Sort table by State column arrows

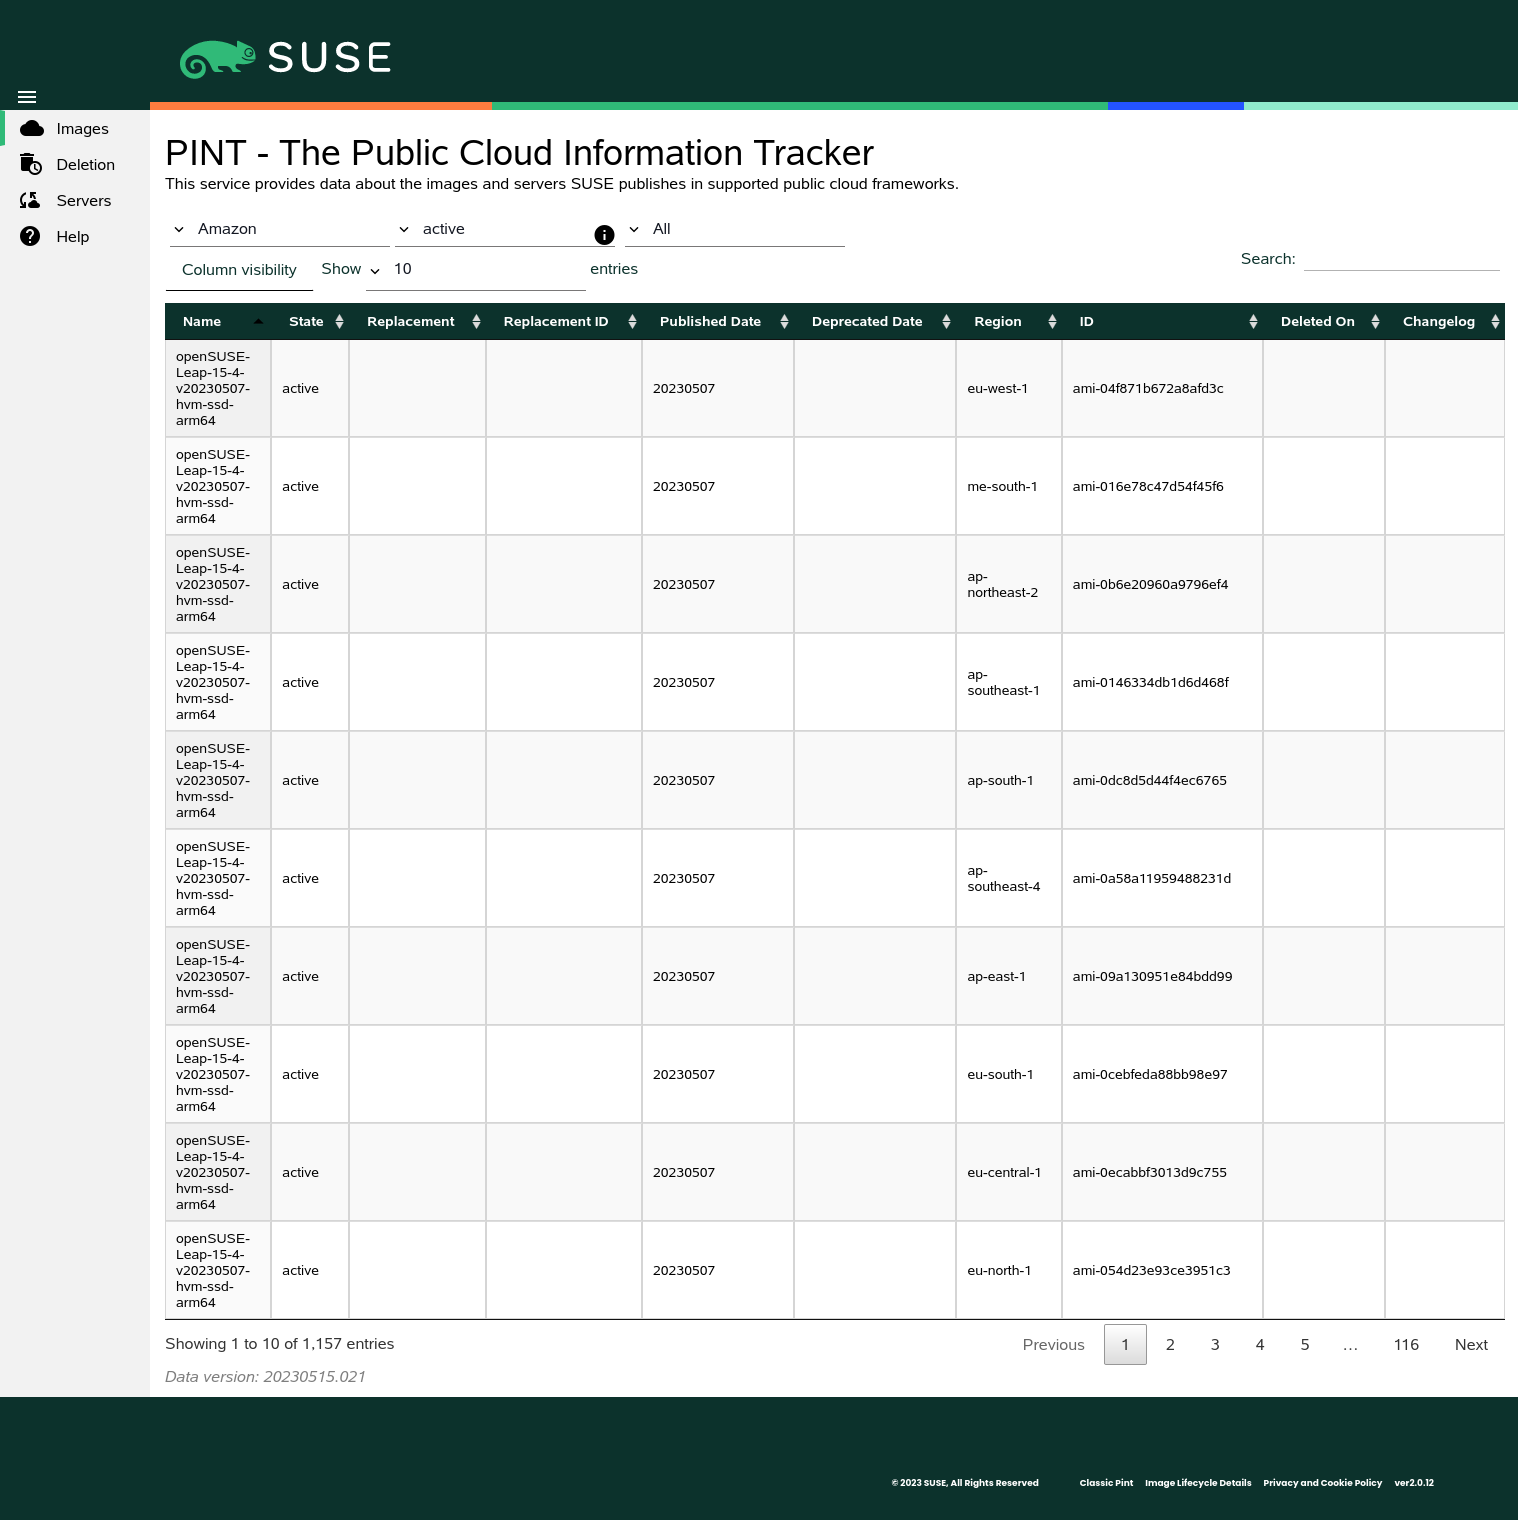[339, 322]
